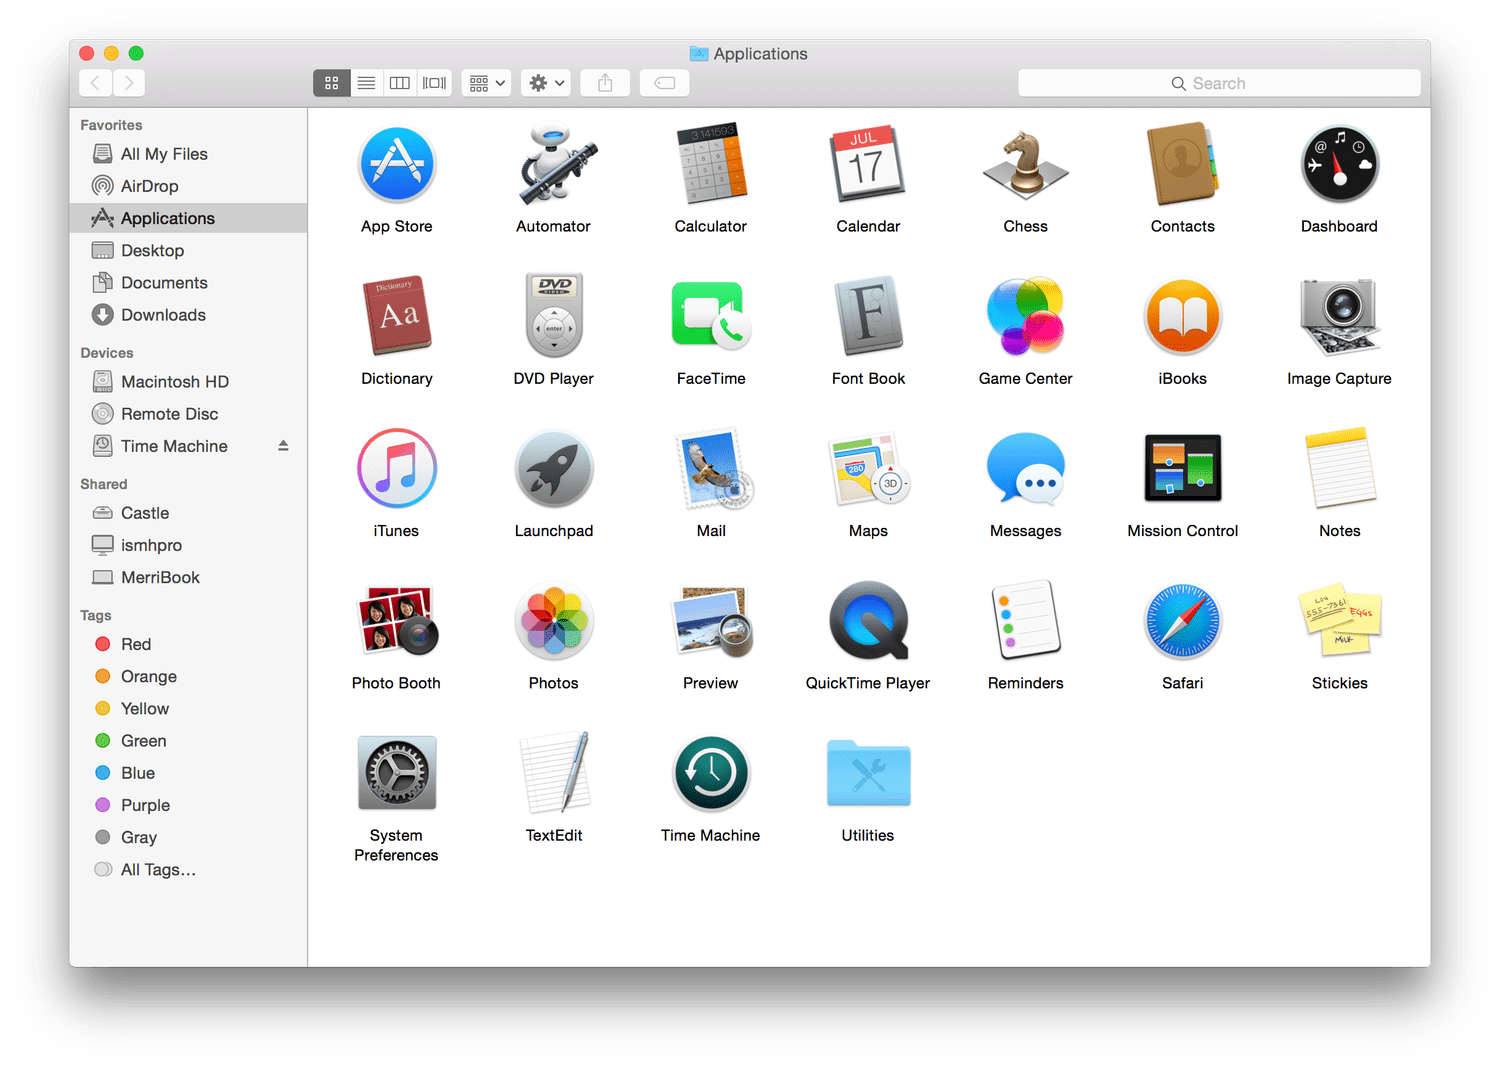Click the Search field
Viewport: 1500px width, 1066px height.
1219,83
